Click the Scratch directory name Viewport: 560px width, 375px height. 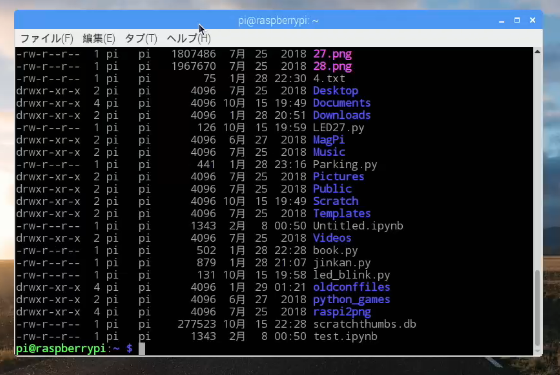pyautogui.click(x=336, y=201)
